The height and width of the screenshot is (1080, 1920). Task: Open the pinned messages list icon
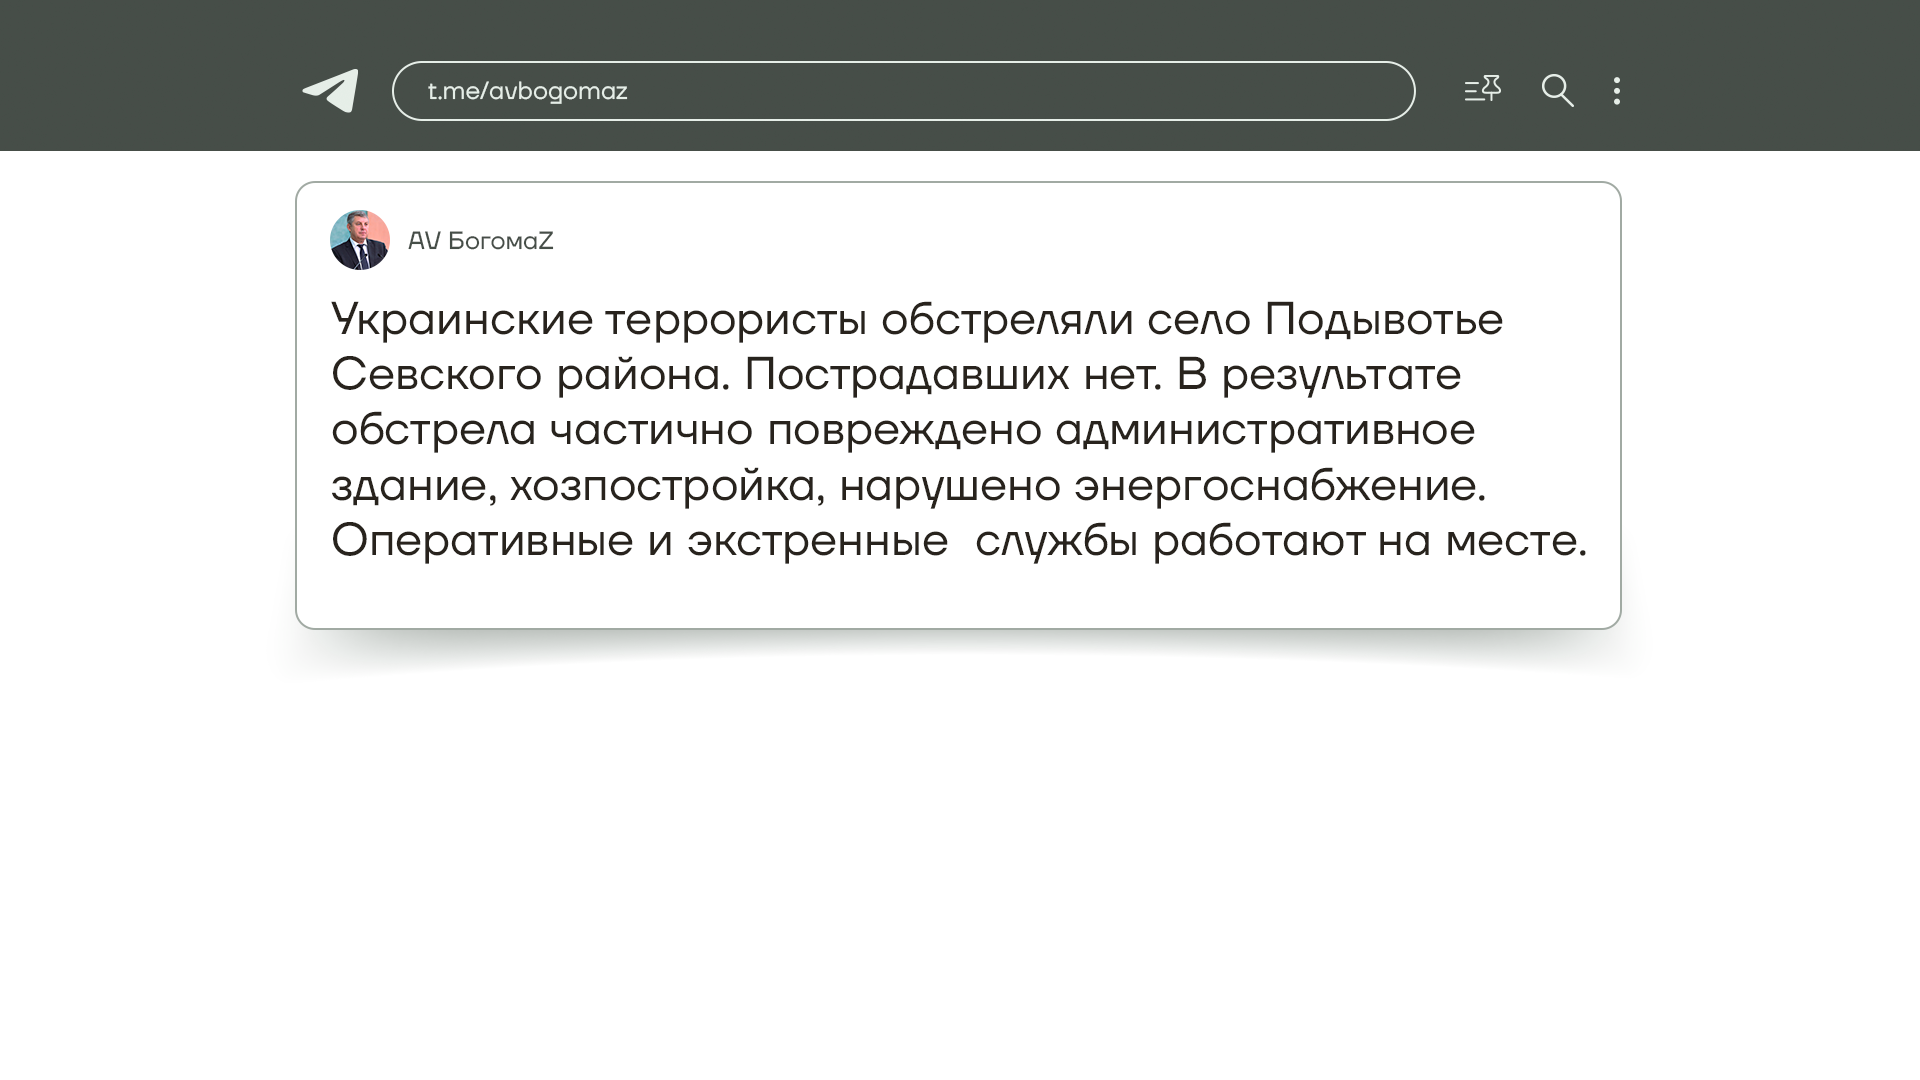[1482, 90]
